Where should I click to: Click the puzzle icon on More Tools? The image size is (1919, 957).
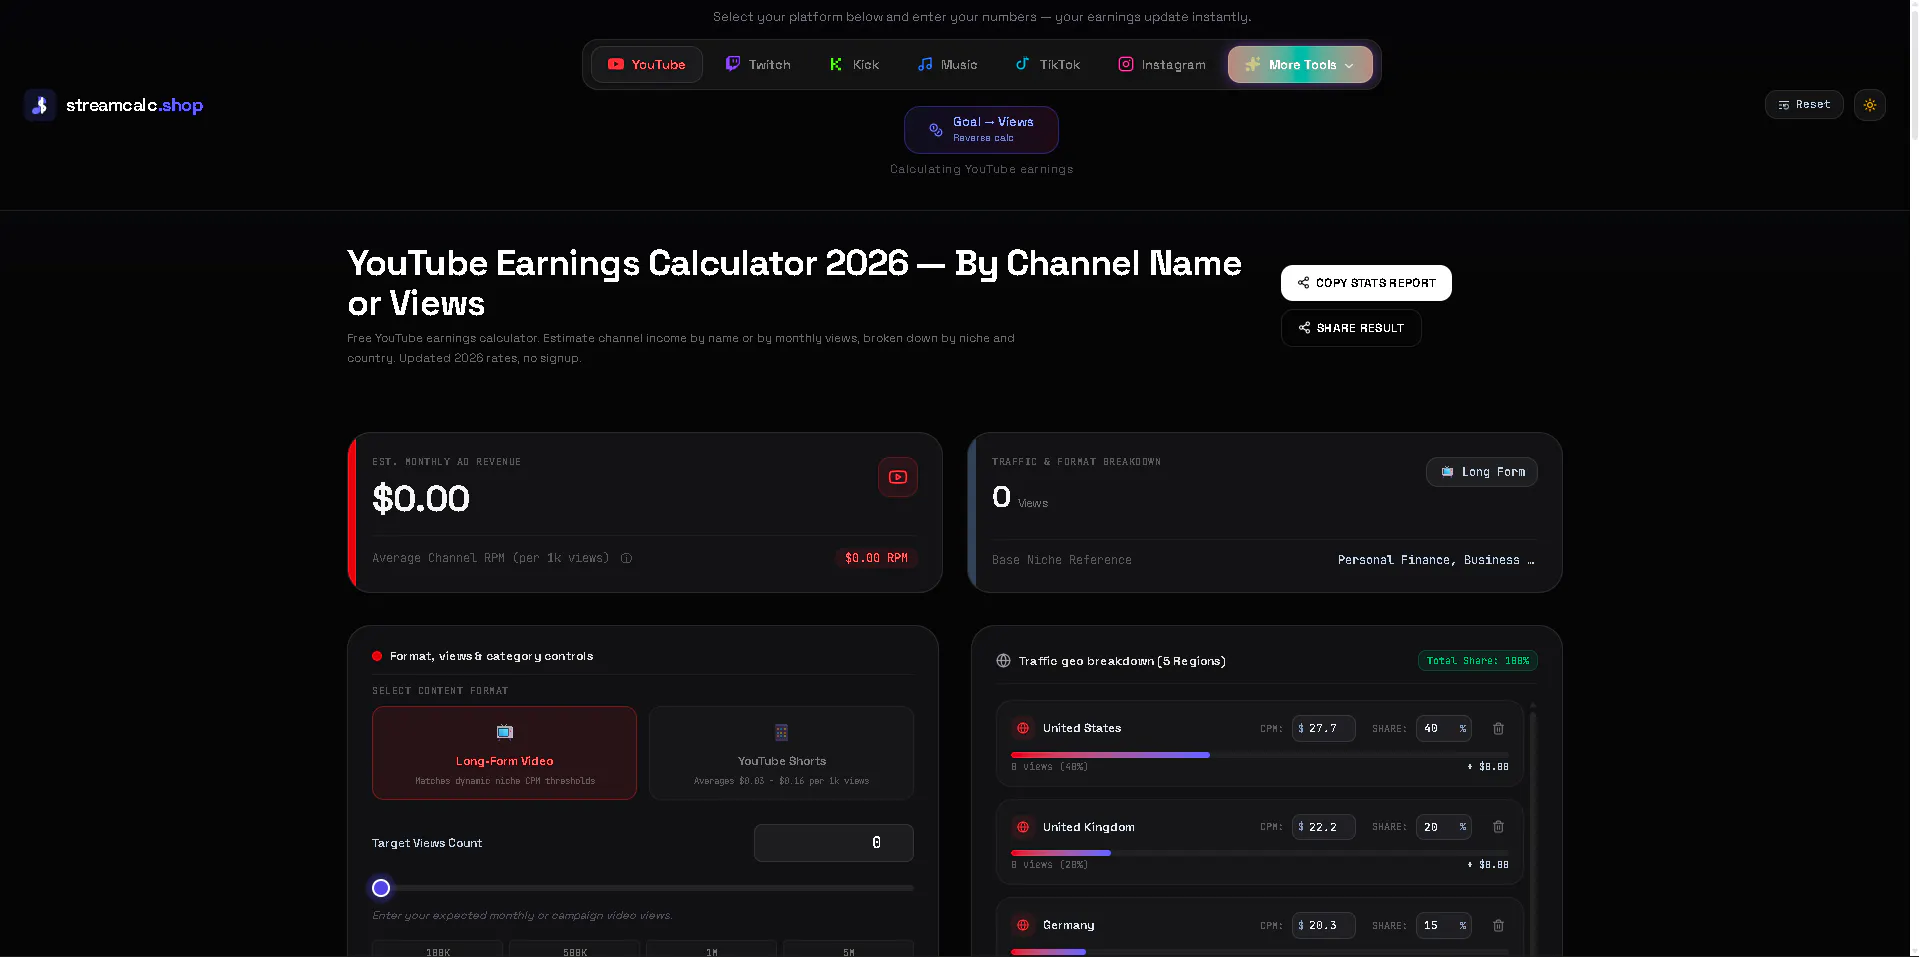(x=1252, y=64)
